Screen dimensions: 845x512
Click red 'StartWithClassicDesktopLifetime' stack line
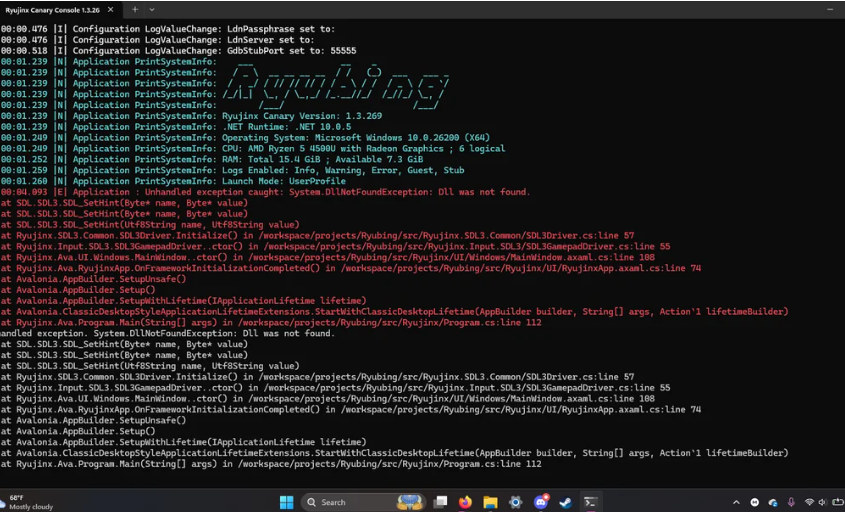(394, 312)
